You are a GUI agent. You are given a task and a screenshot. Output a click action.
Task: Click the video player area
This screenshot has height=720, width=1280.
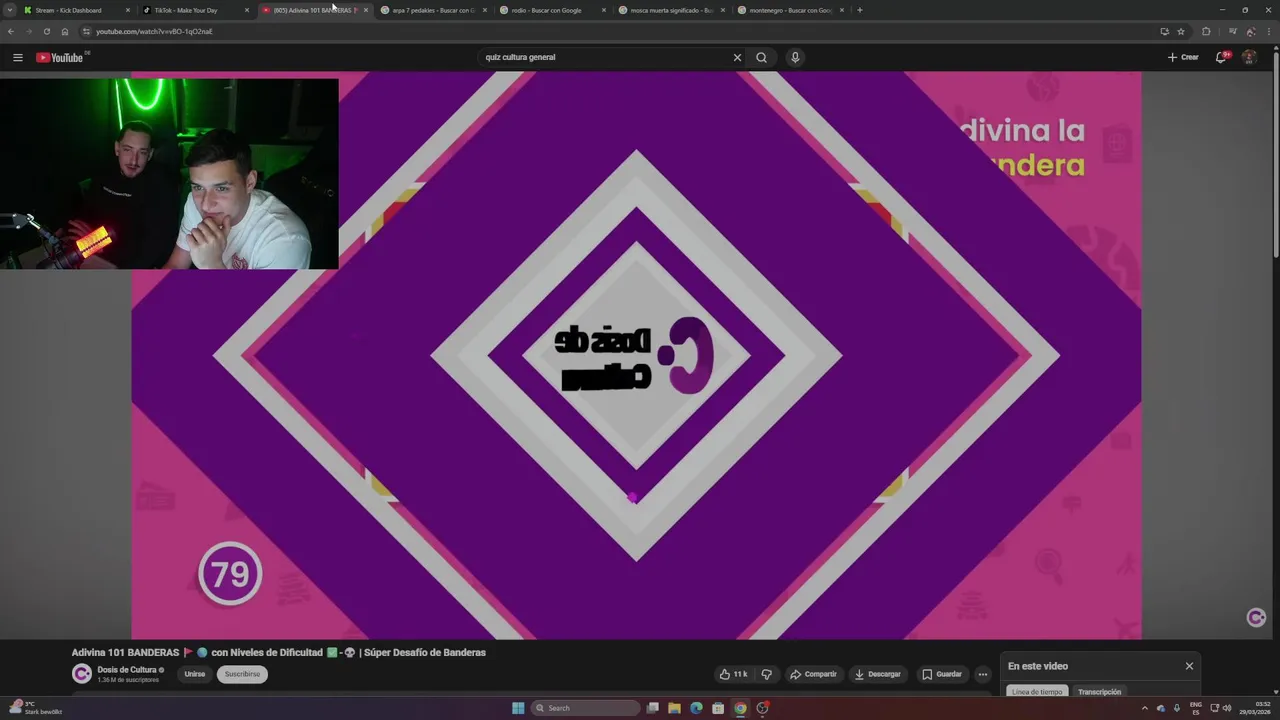coord(636,355)
